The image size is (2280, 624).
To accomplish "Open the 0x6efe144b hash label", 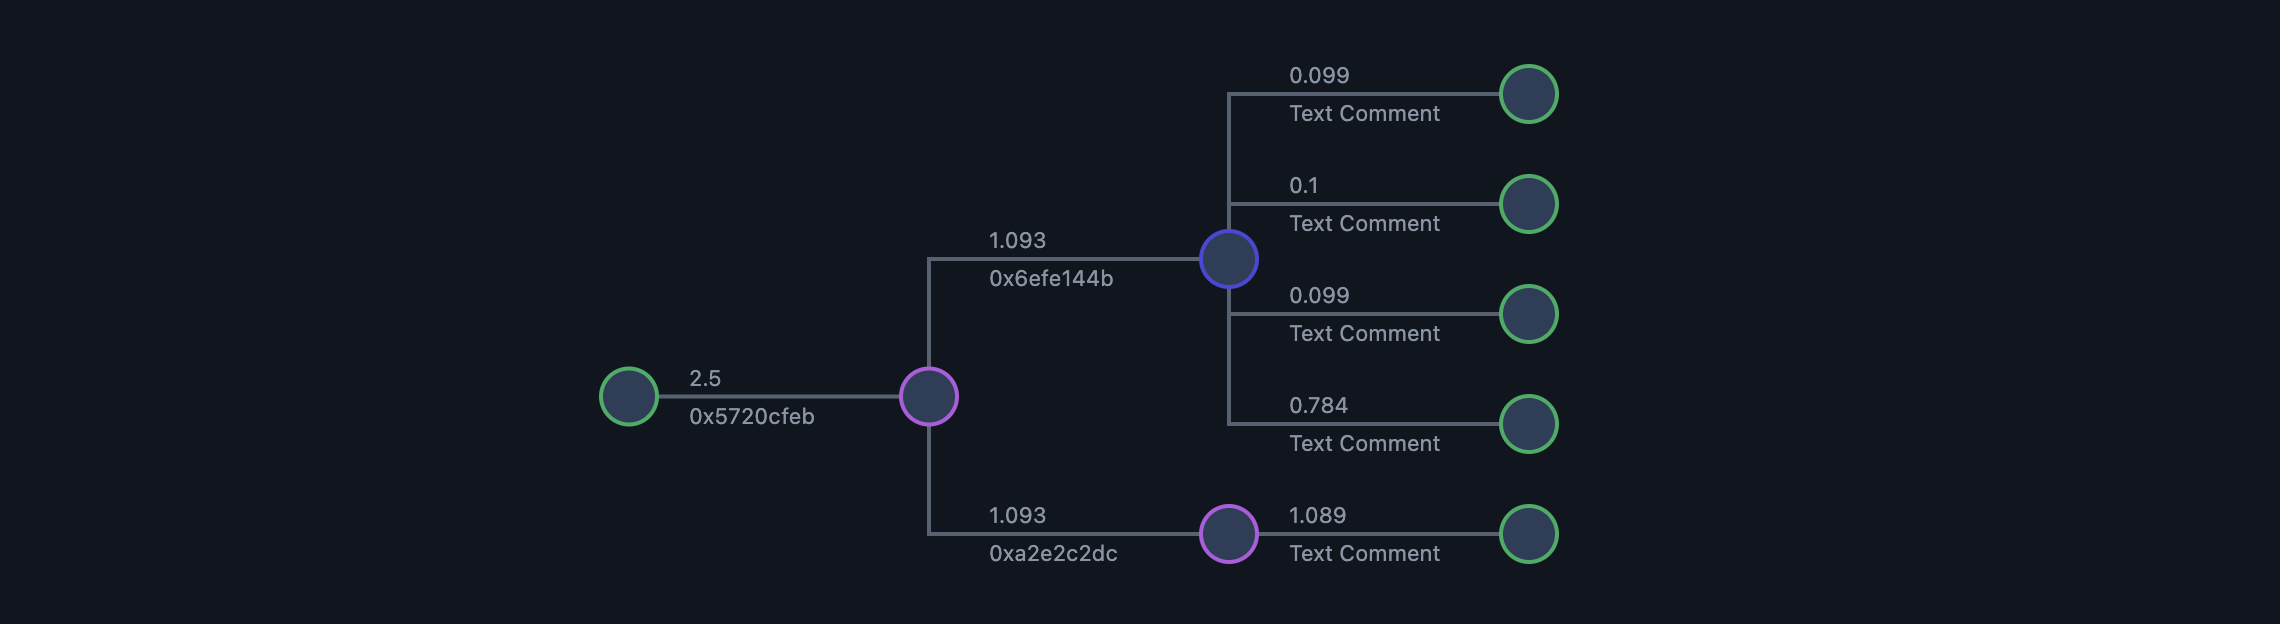I will (x=1051, y=279).
